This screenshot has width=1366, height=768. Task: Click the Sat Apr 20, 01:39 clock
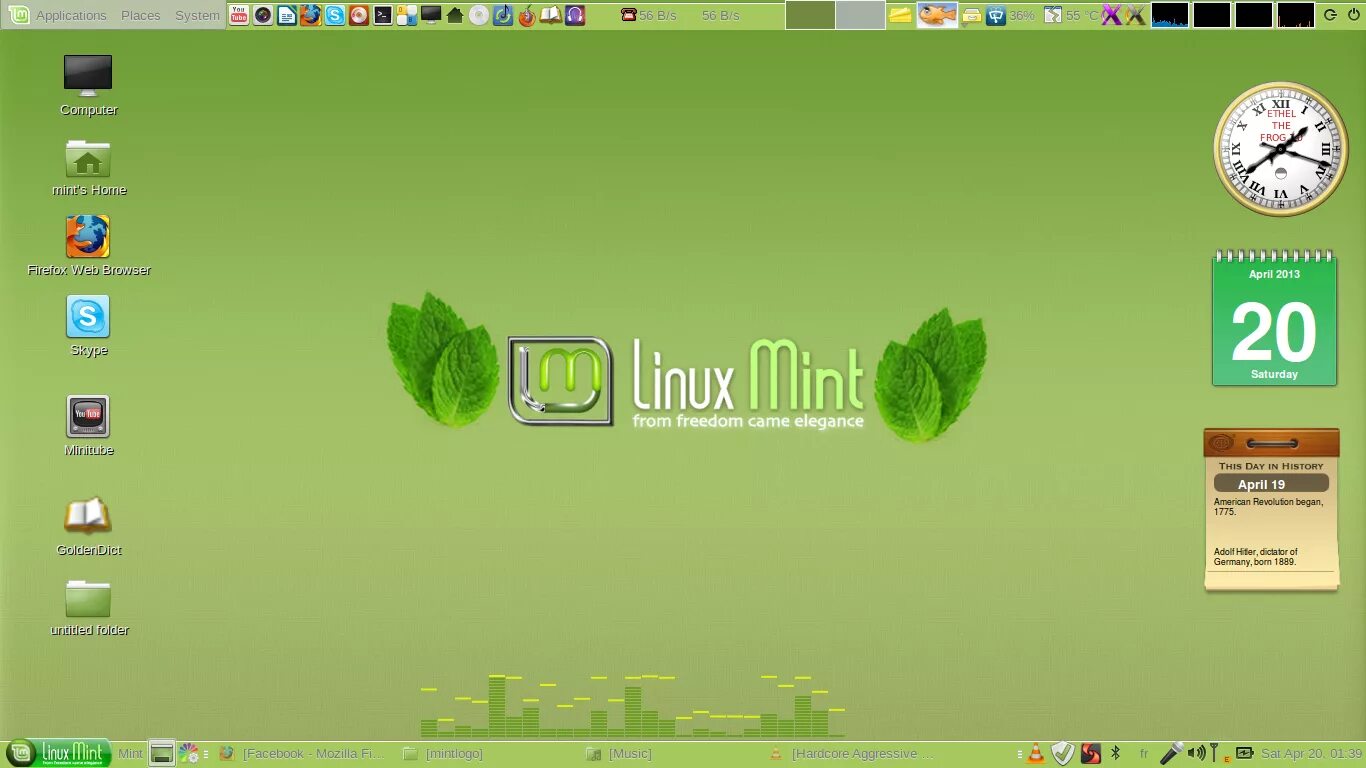[1311, 754]
